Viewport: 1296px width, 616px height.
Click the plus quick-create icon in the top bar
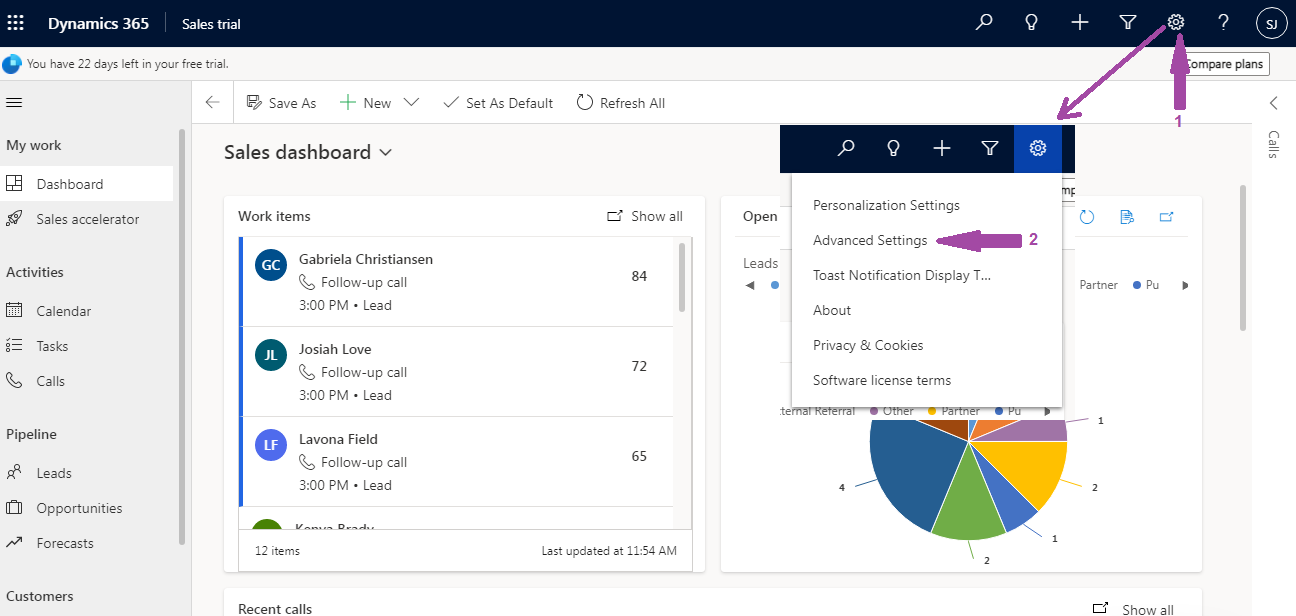coord(1080,23)
